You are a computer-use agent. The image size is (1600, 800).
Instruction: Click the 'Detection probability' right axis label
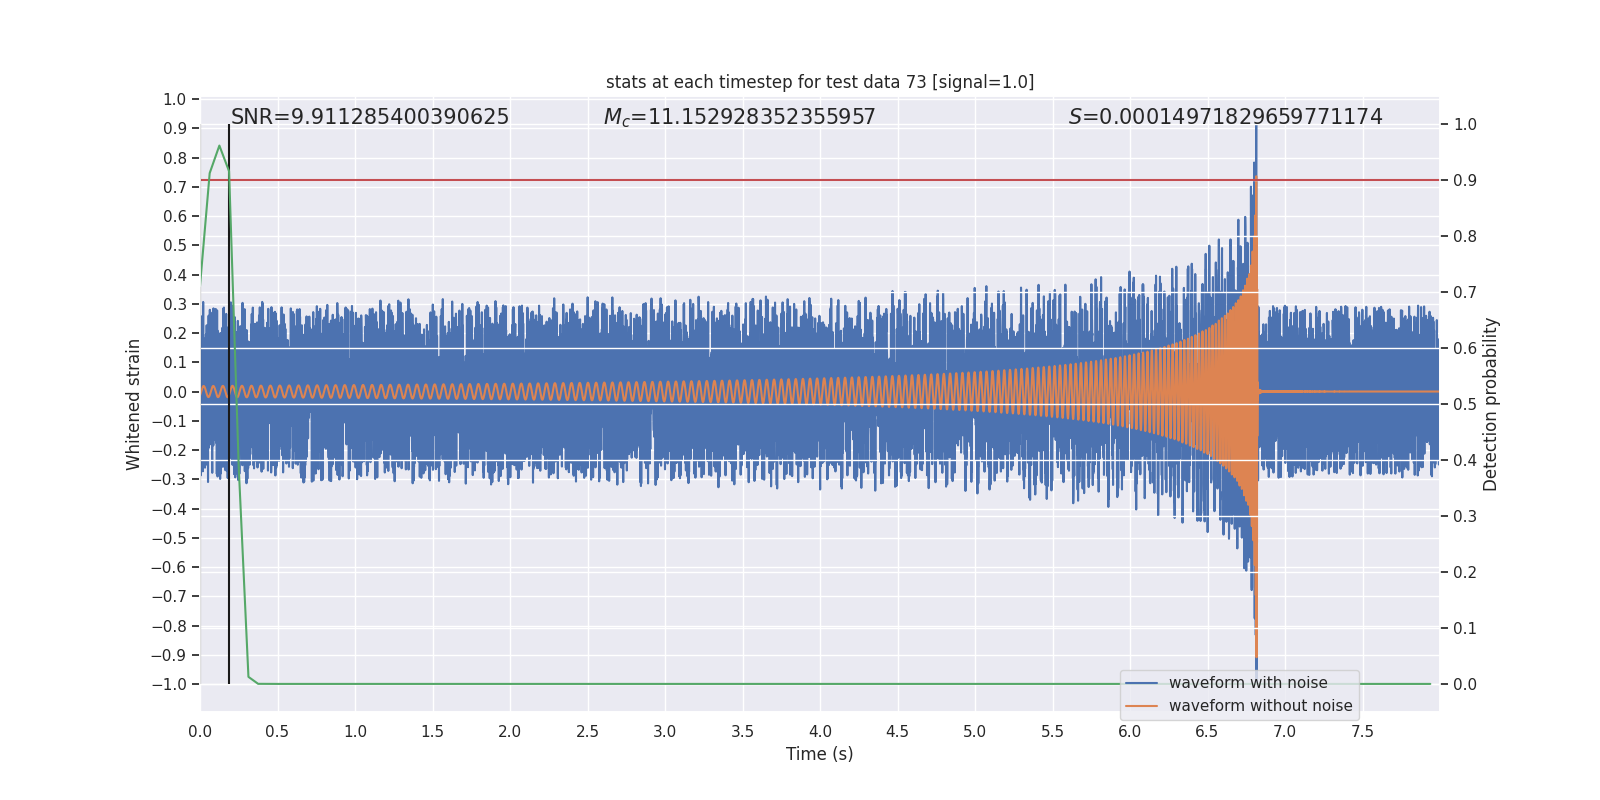click(x=1490, y=404)
